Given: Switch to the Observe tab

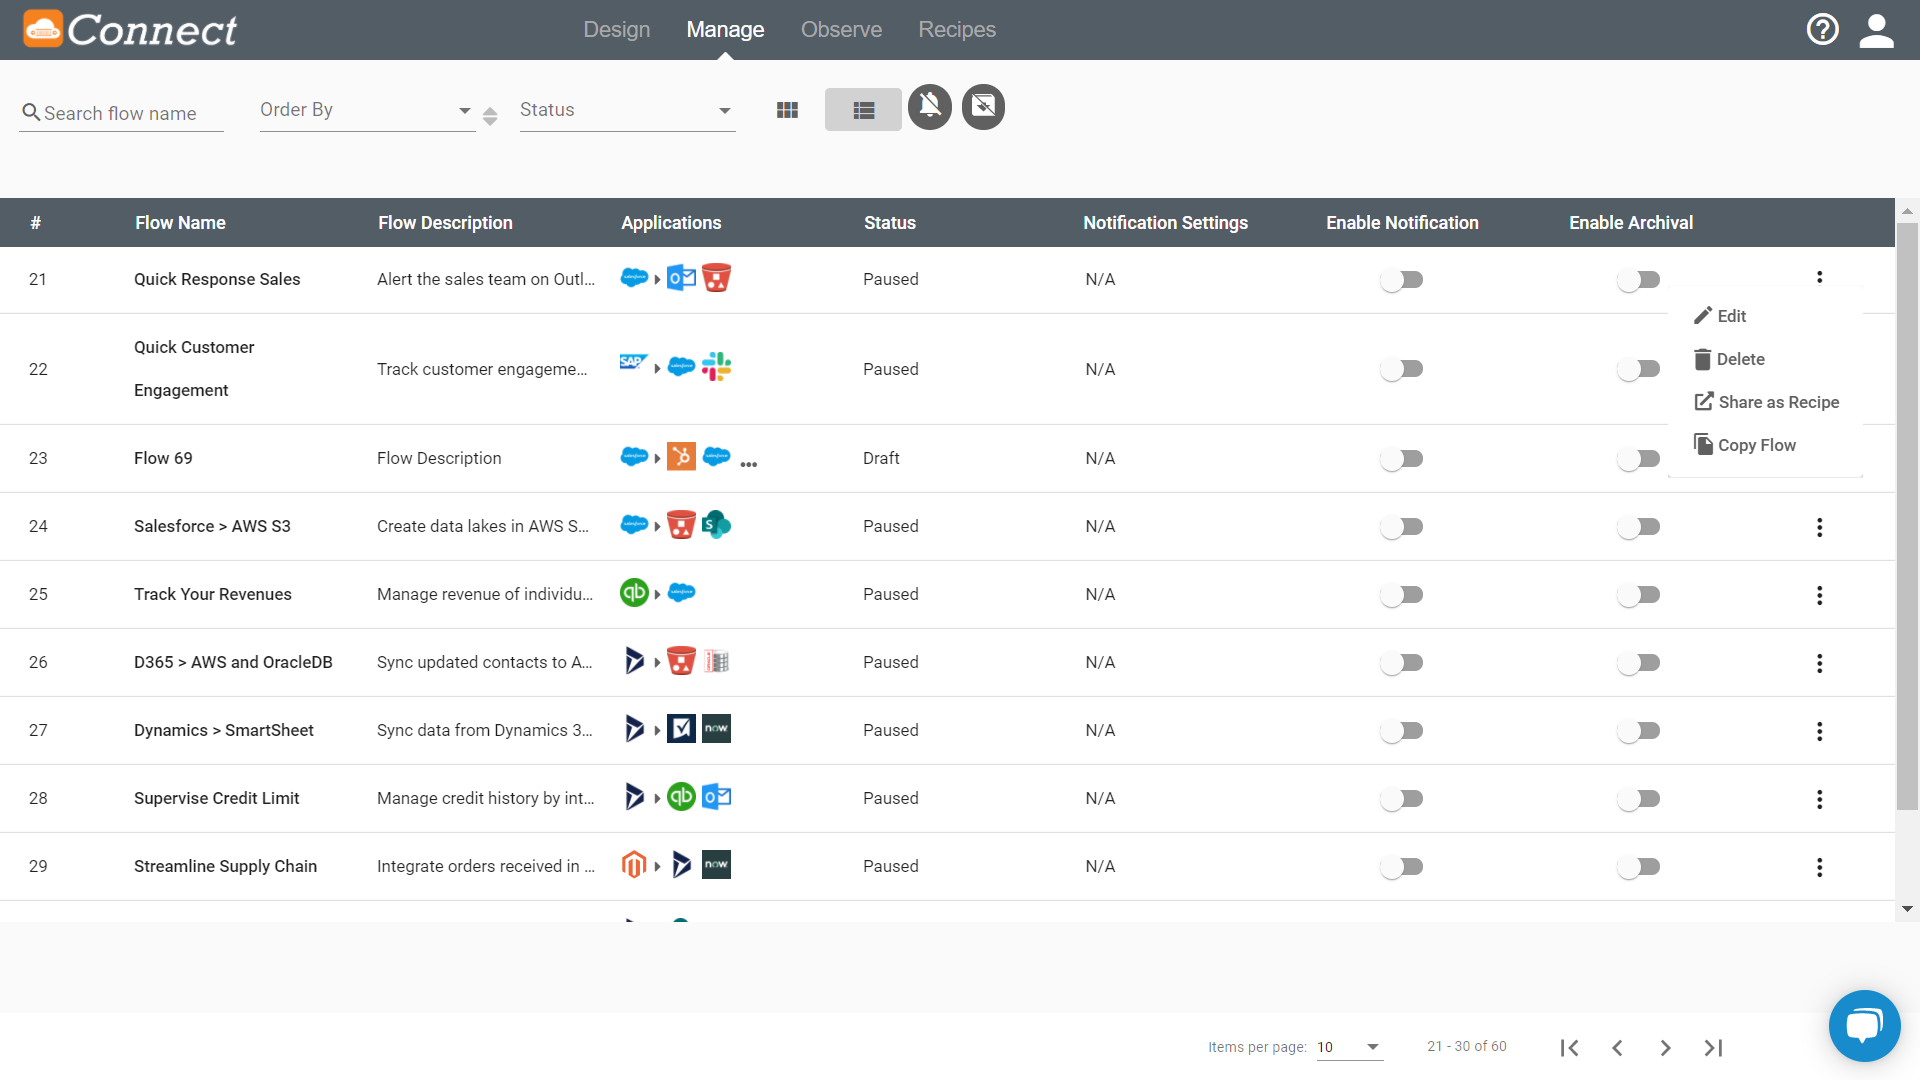Looking at the screenshot, I should point(841,30).
